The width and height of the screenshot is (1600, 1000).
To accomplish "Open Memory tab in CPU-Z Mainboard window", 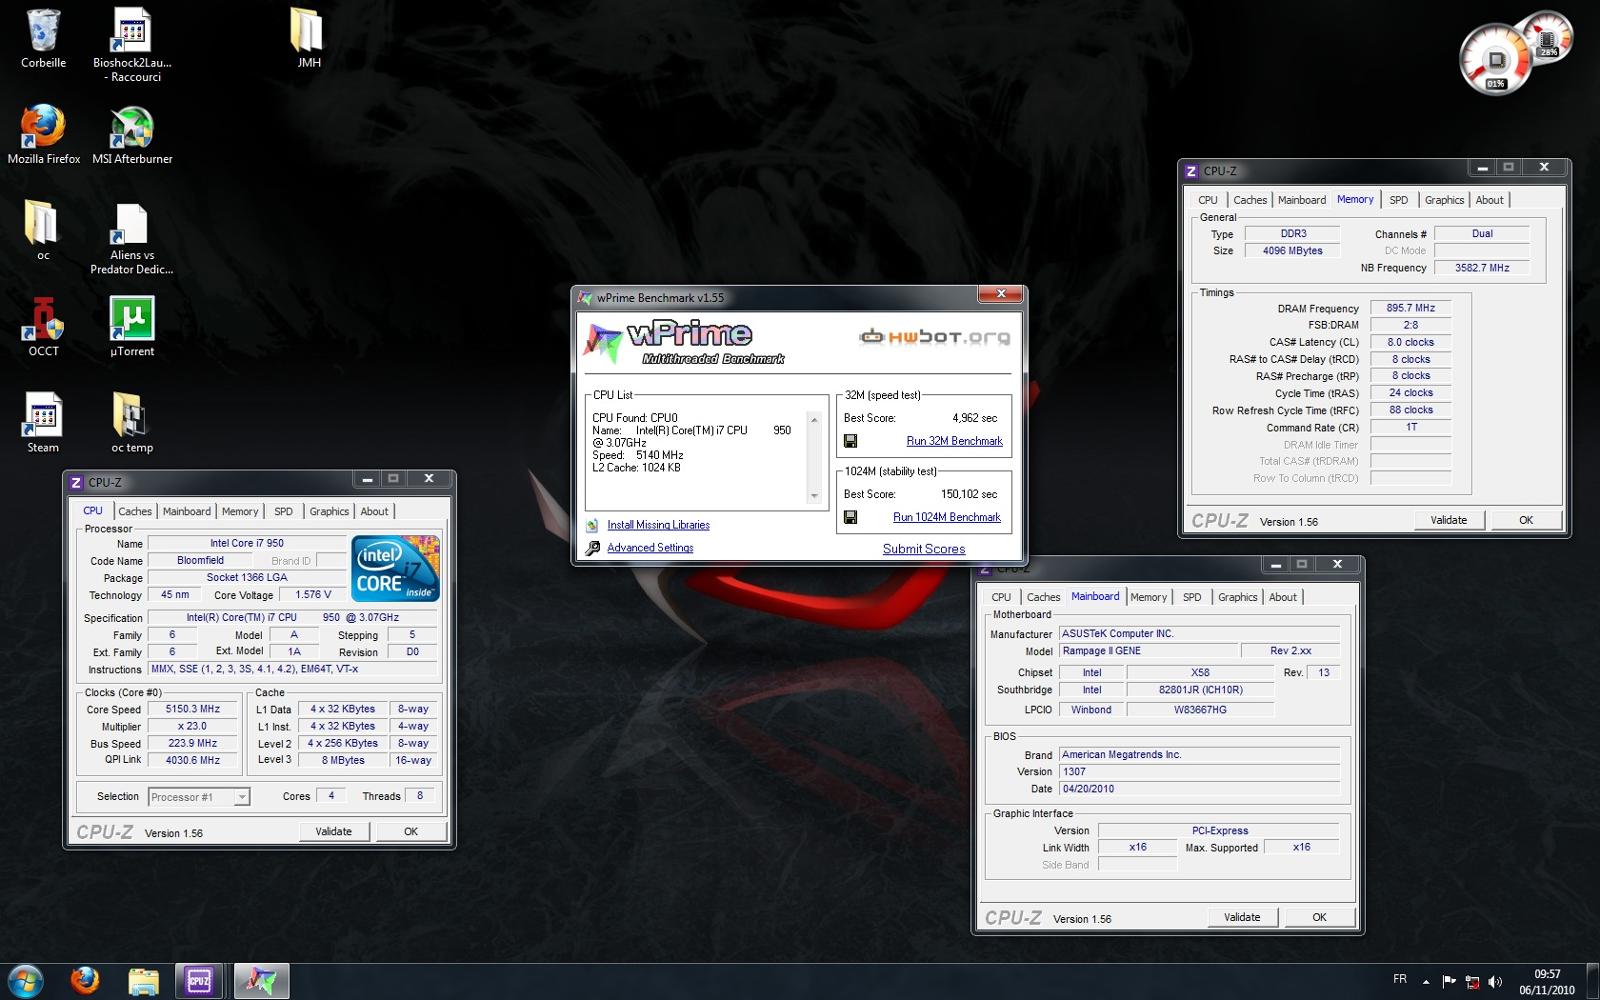I will click(x=1148, y=597).
